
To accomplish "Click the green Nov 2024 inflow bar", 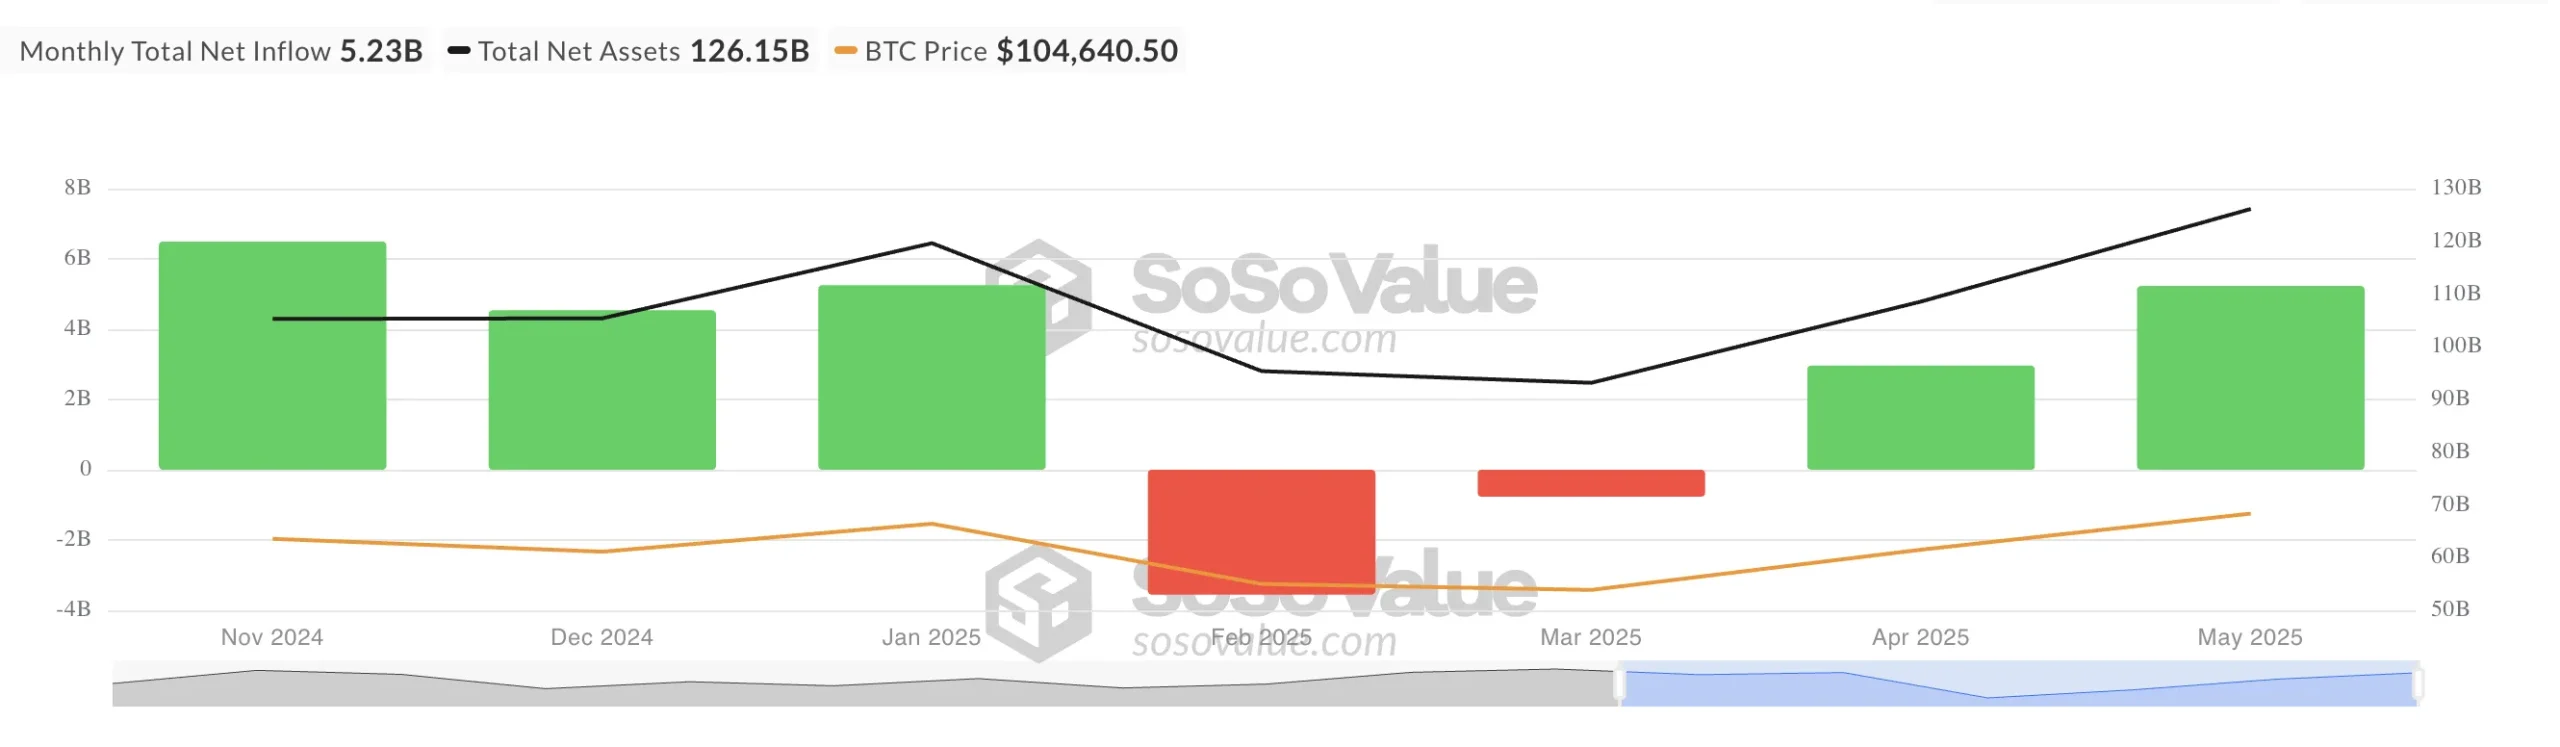I will [x=272, y=400].
